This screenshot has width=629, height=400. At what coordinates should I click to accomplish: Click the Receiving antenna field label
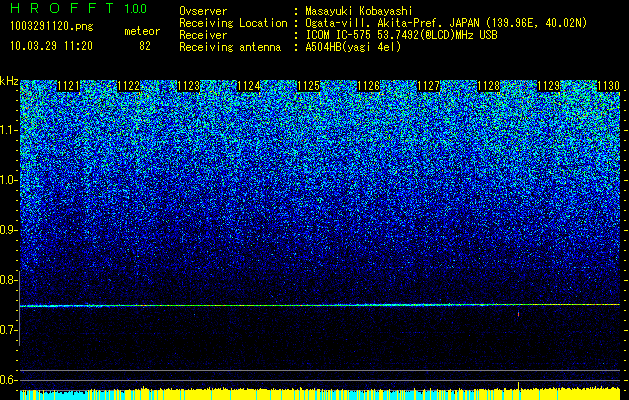(230, 47)
